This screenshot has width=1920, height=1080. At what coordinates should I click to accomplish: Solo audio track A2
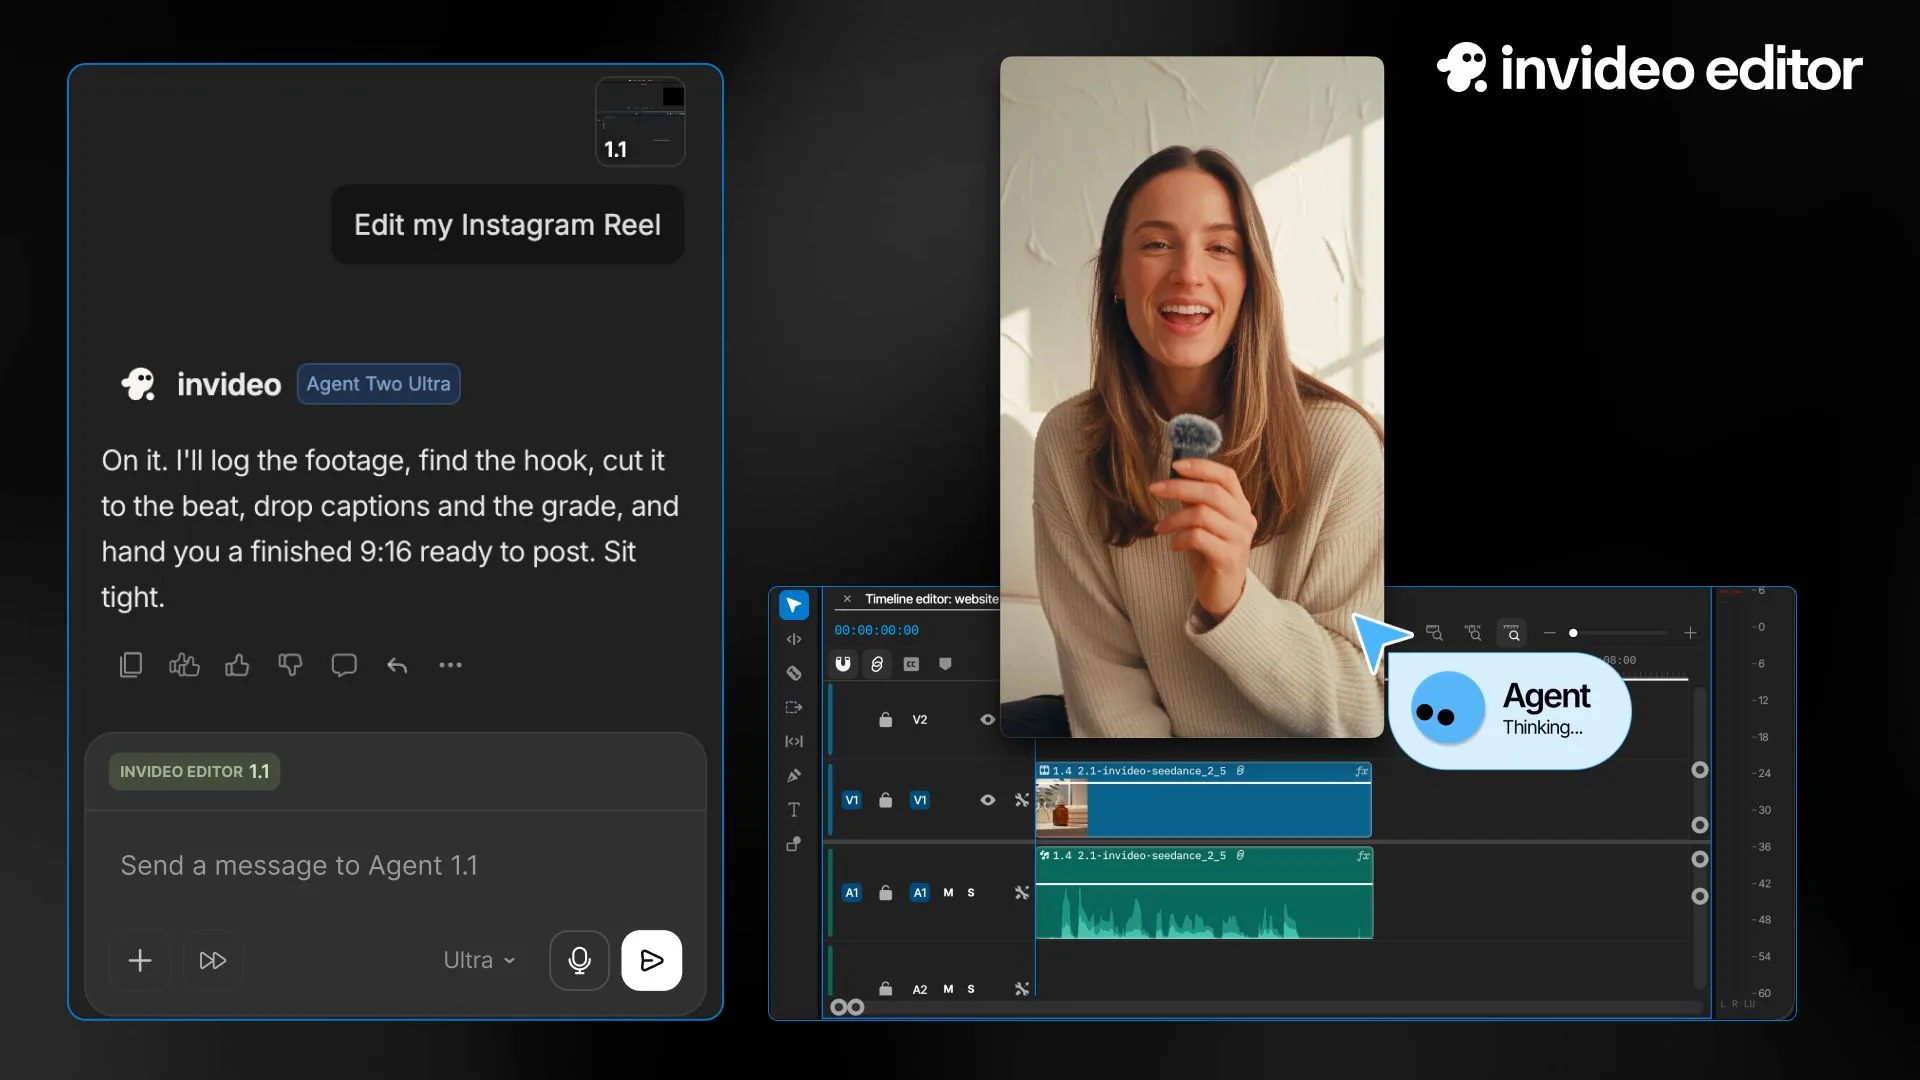(x=971, y=989)
